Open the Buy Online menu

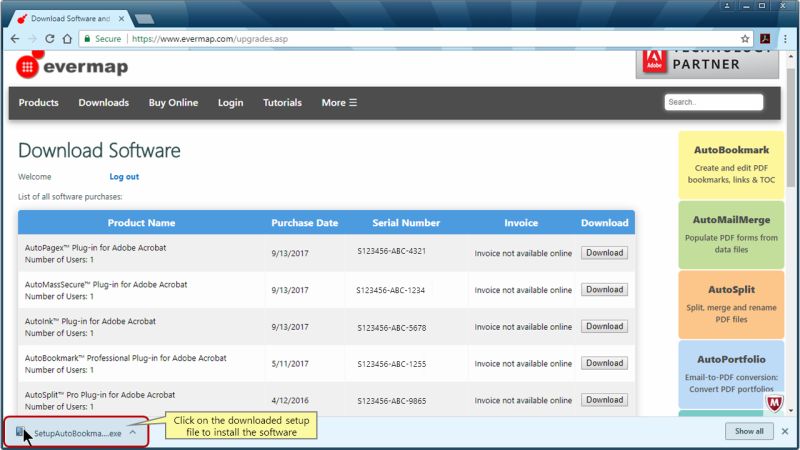pyautogui.click(x=173, y=103)
